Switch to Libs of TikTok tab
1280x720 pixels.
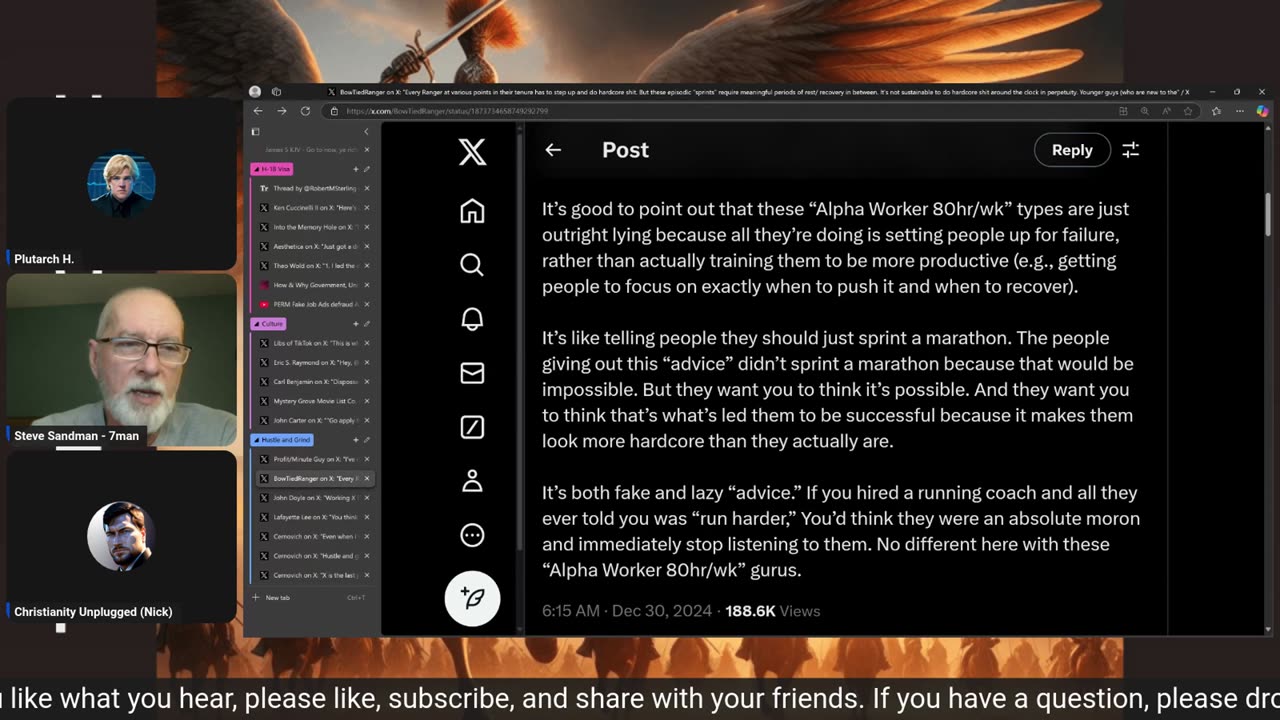[x=314, y=343]
